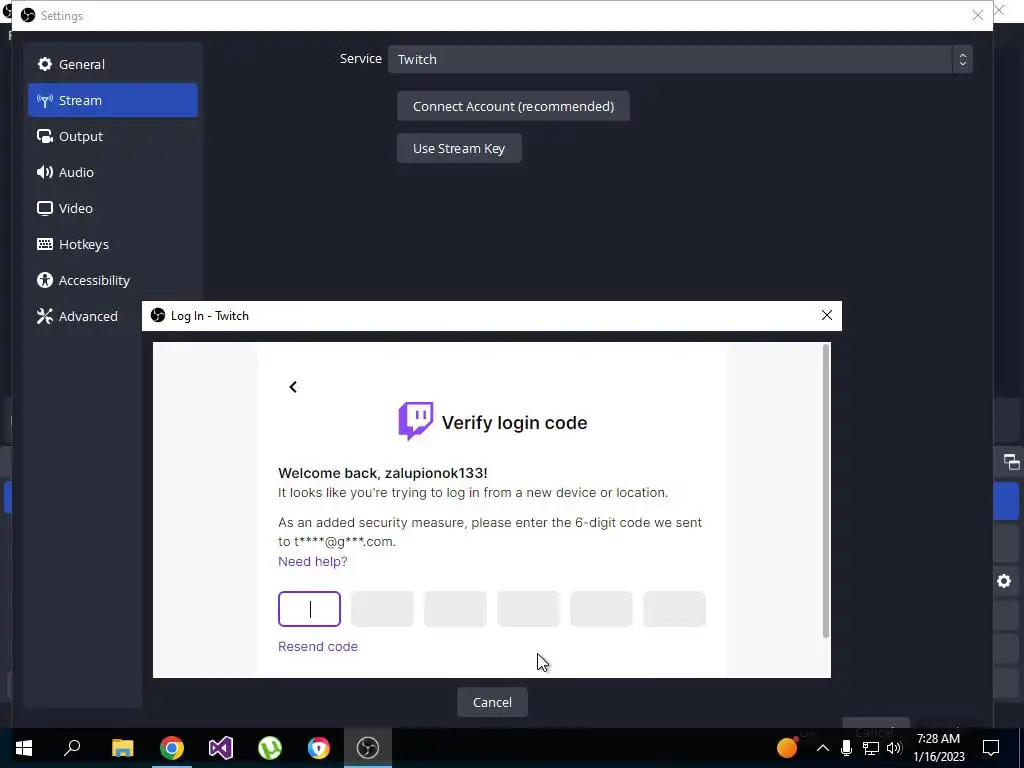Open the colorful shield app in taskbar
Image resolution: width=1024 pixels, height=768 pixels.
(319, 748)
